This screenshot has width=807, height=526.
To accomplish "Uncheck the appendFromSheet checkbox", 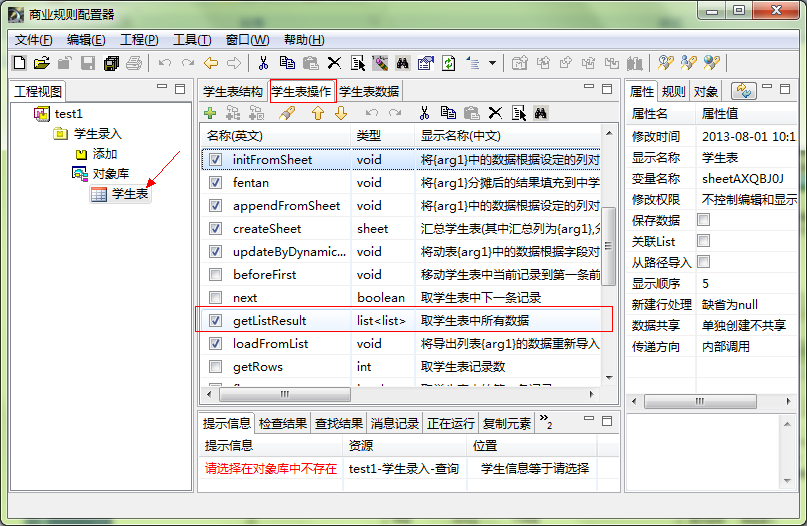I will click(x=216, y=206).
